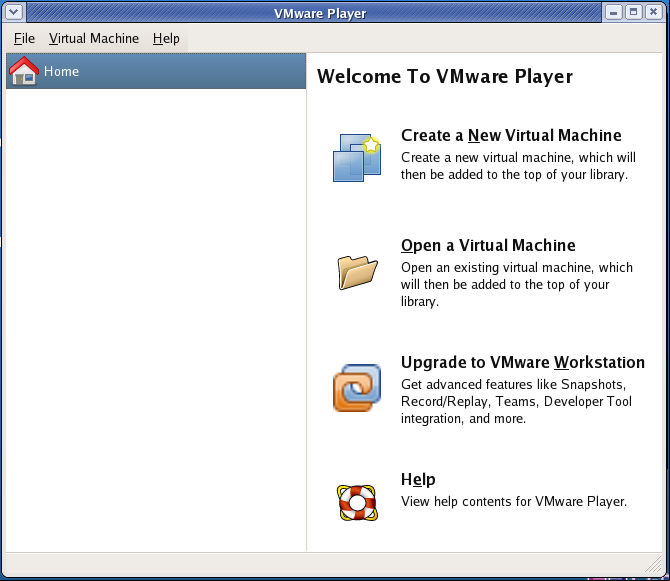
Task: Click the red house Home icon
Action: (24, 70)
